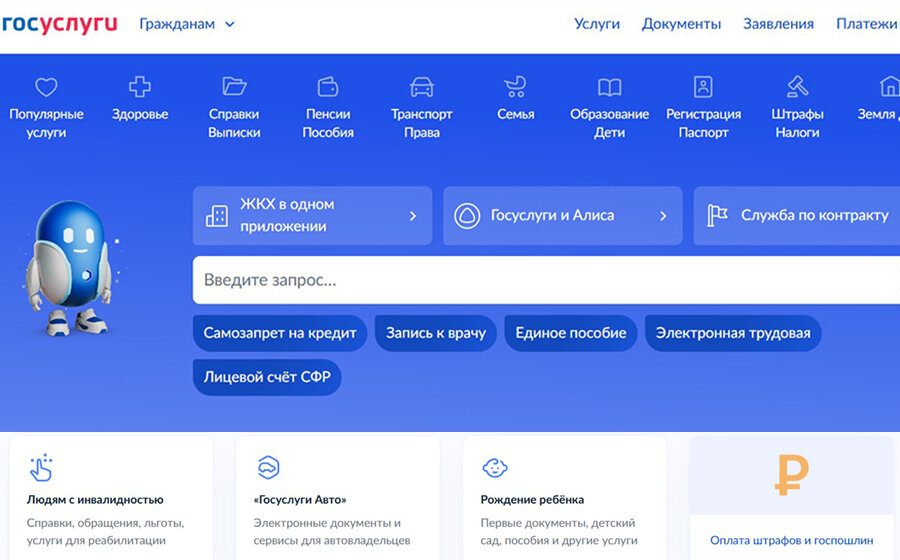Viewport: 900px width, 560px height.
Task: Open the Популярные услуги category label
Action: tap(46, 123)
